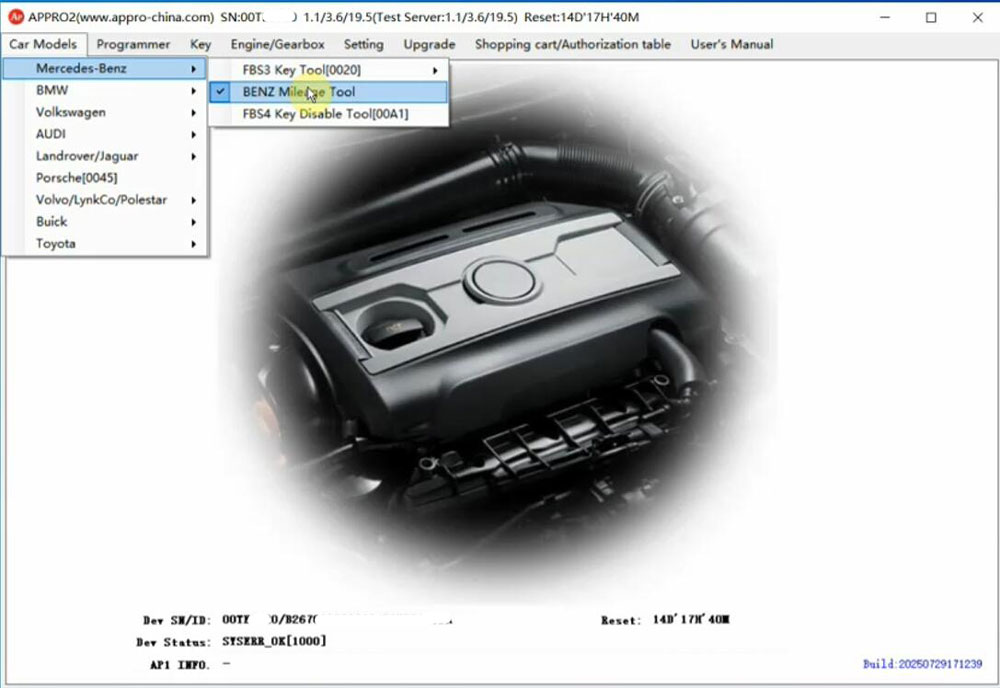This screenshot has height=688, width=1000.
Task: Expand the Volkswagen car model submenu
Action: 70,113
